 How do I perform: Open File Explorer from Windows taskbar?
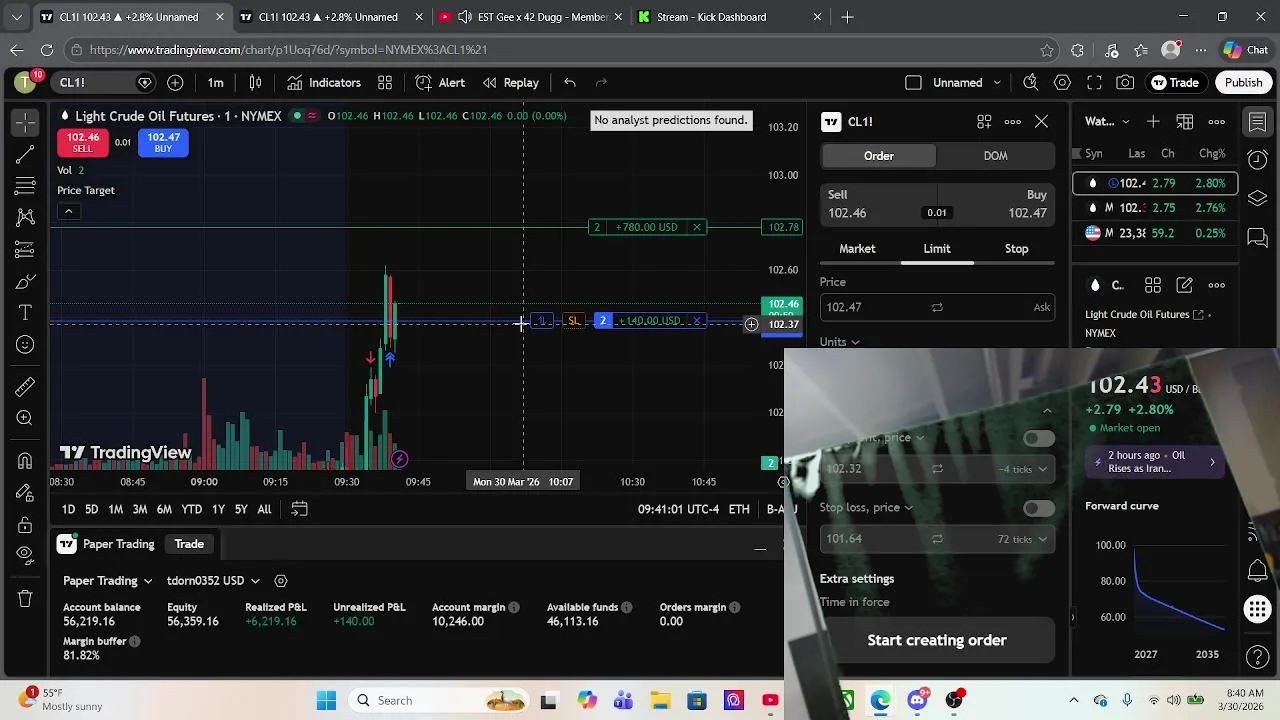point(660,701)
